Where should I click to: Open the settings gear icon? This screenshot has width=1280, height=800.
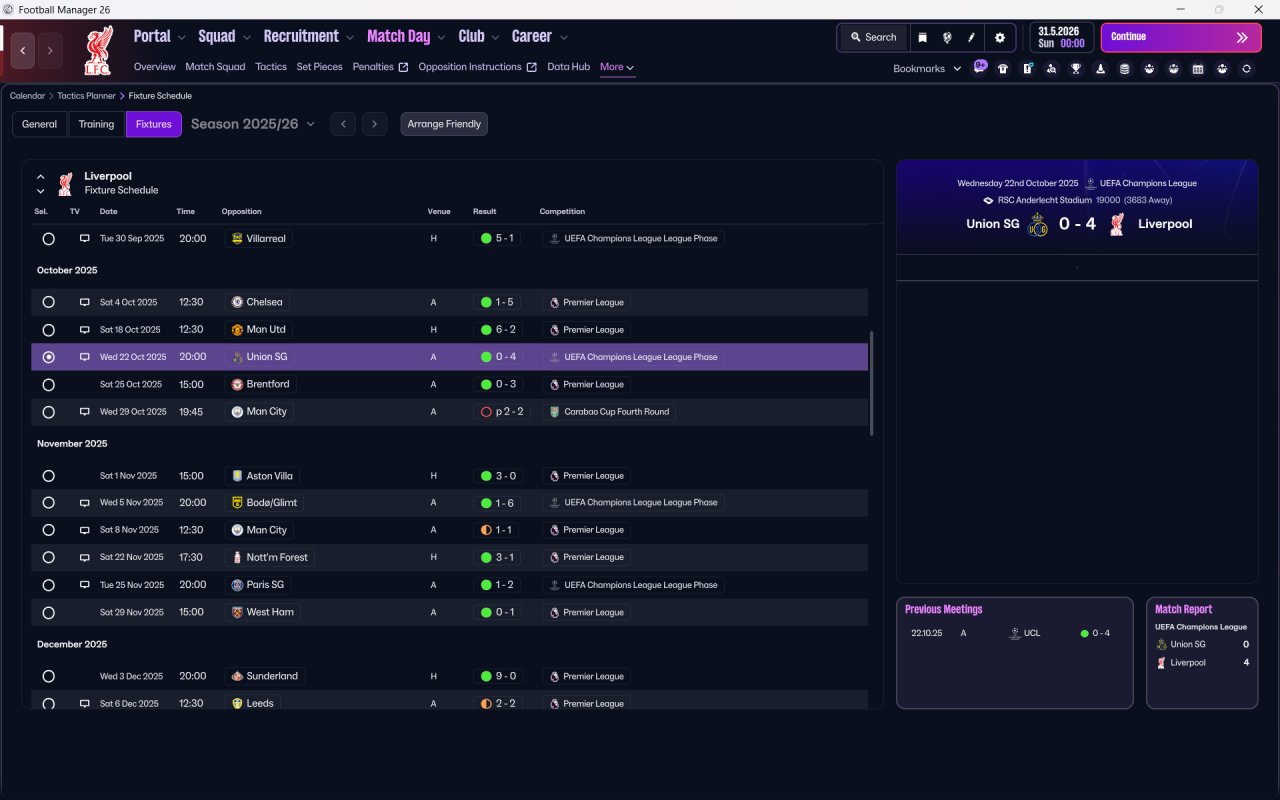(x=999, y=37)
